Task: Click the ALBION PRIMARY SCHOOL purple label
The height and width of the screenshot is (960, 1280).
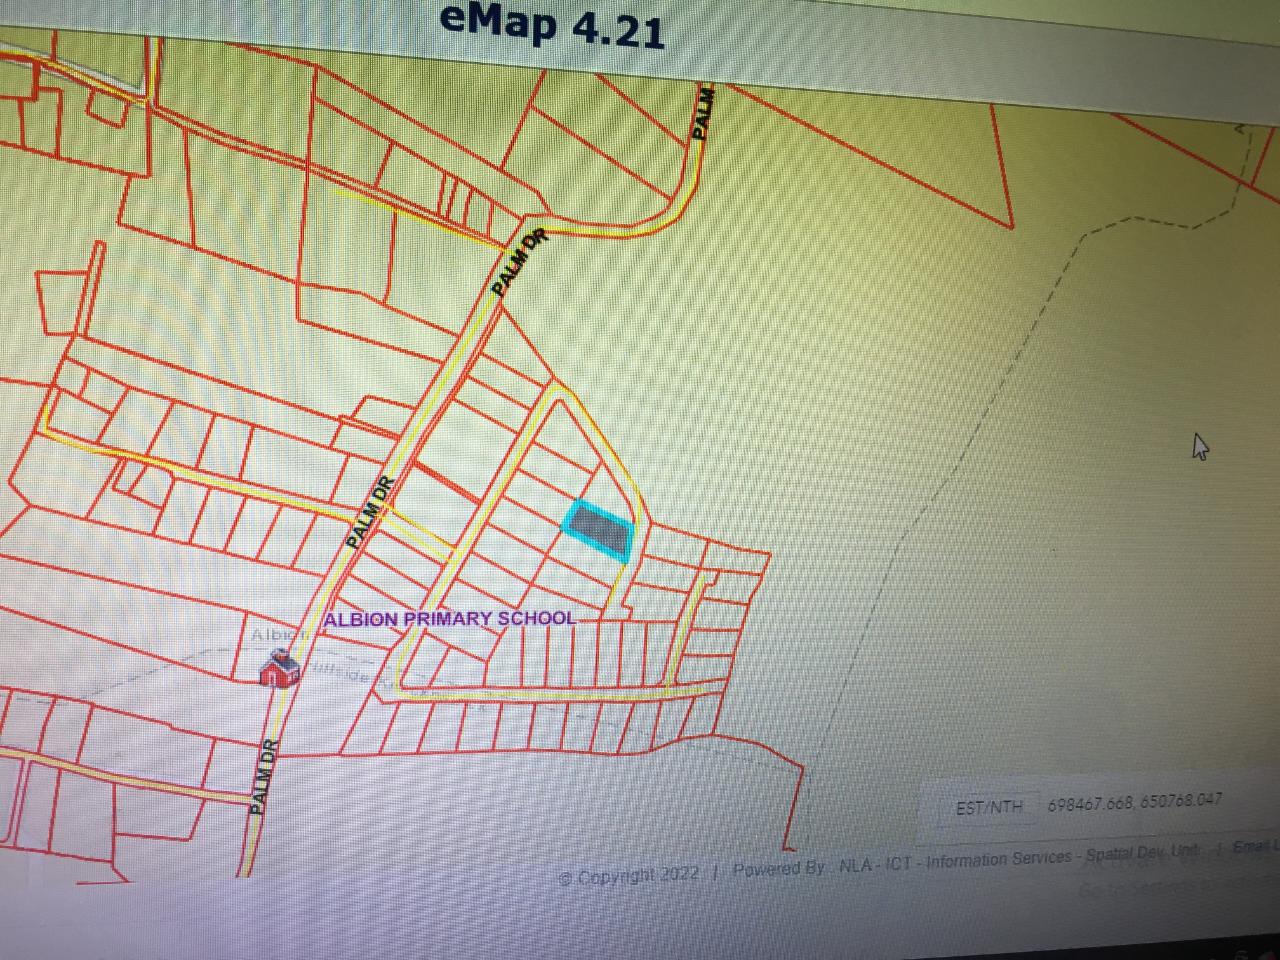Action: pos(449,619)
